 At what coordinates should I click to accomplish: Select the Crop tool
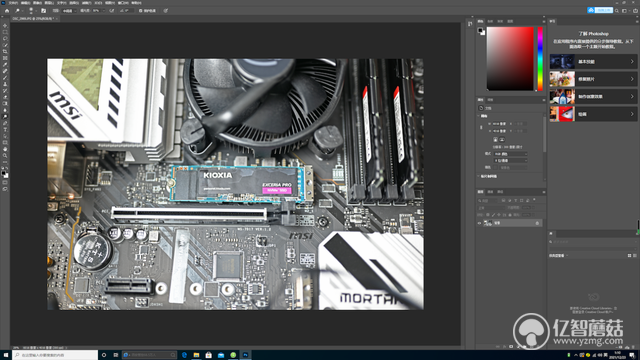5,51
